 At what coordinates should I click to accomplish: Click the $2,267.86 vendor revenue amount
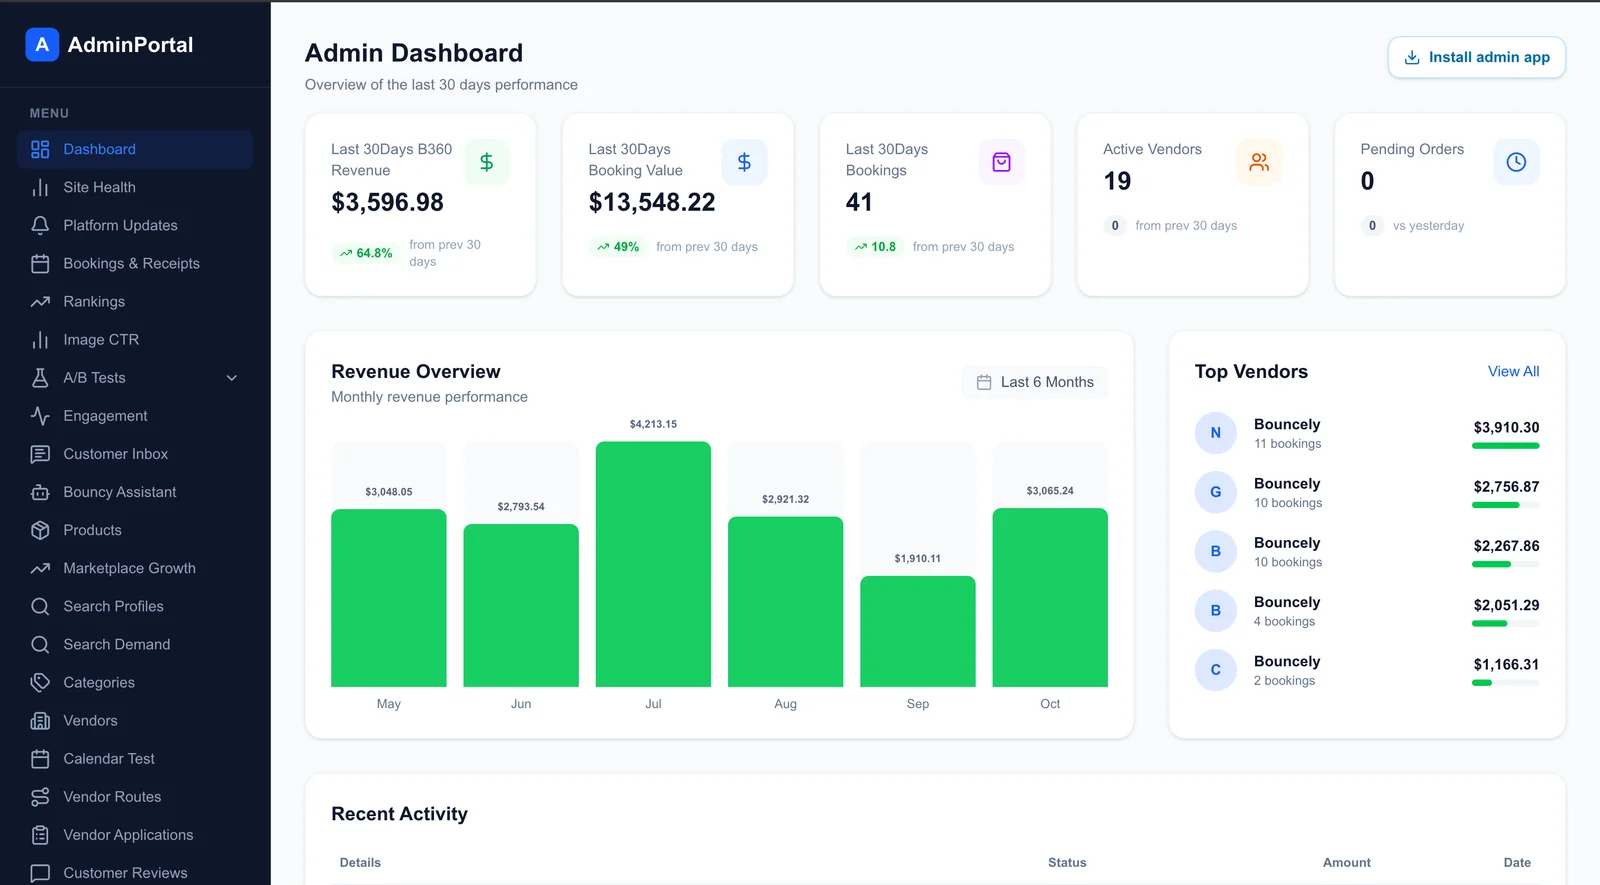(x=1506, y=546)
